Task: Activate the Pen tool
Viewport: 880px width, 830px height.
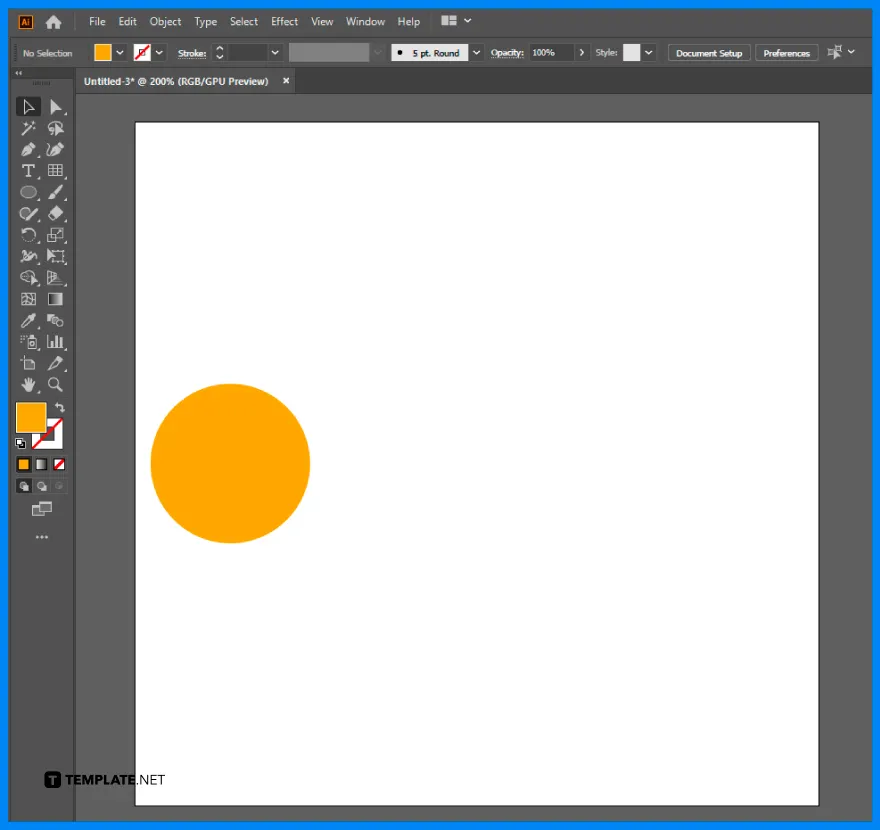Action: point(28,149)
